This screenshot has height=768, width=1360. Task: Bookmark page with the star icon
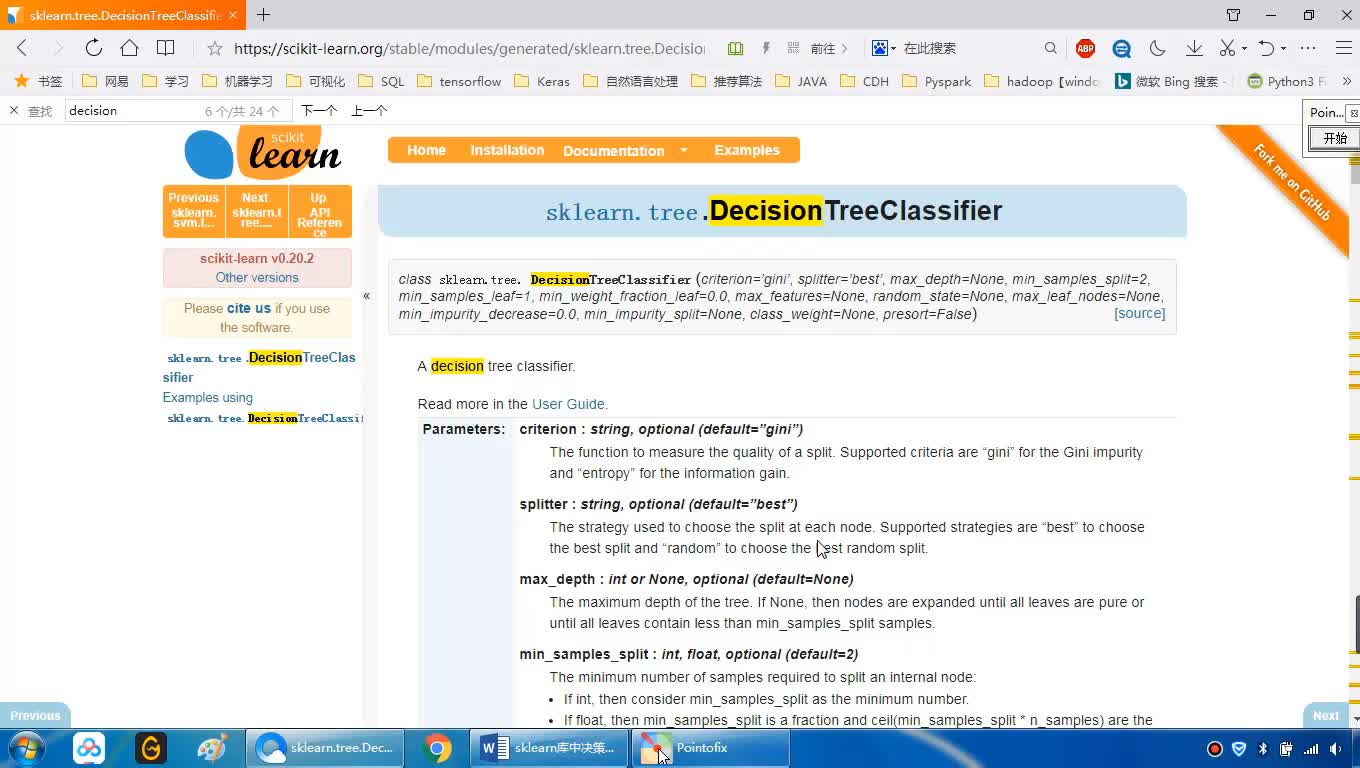coord(214,48)
